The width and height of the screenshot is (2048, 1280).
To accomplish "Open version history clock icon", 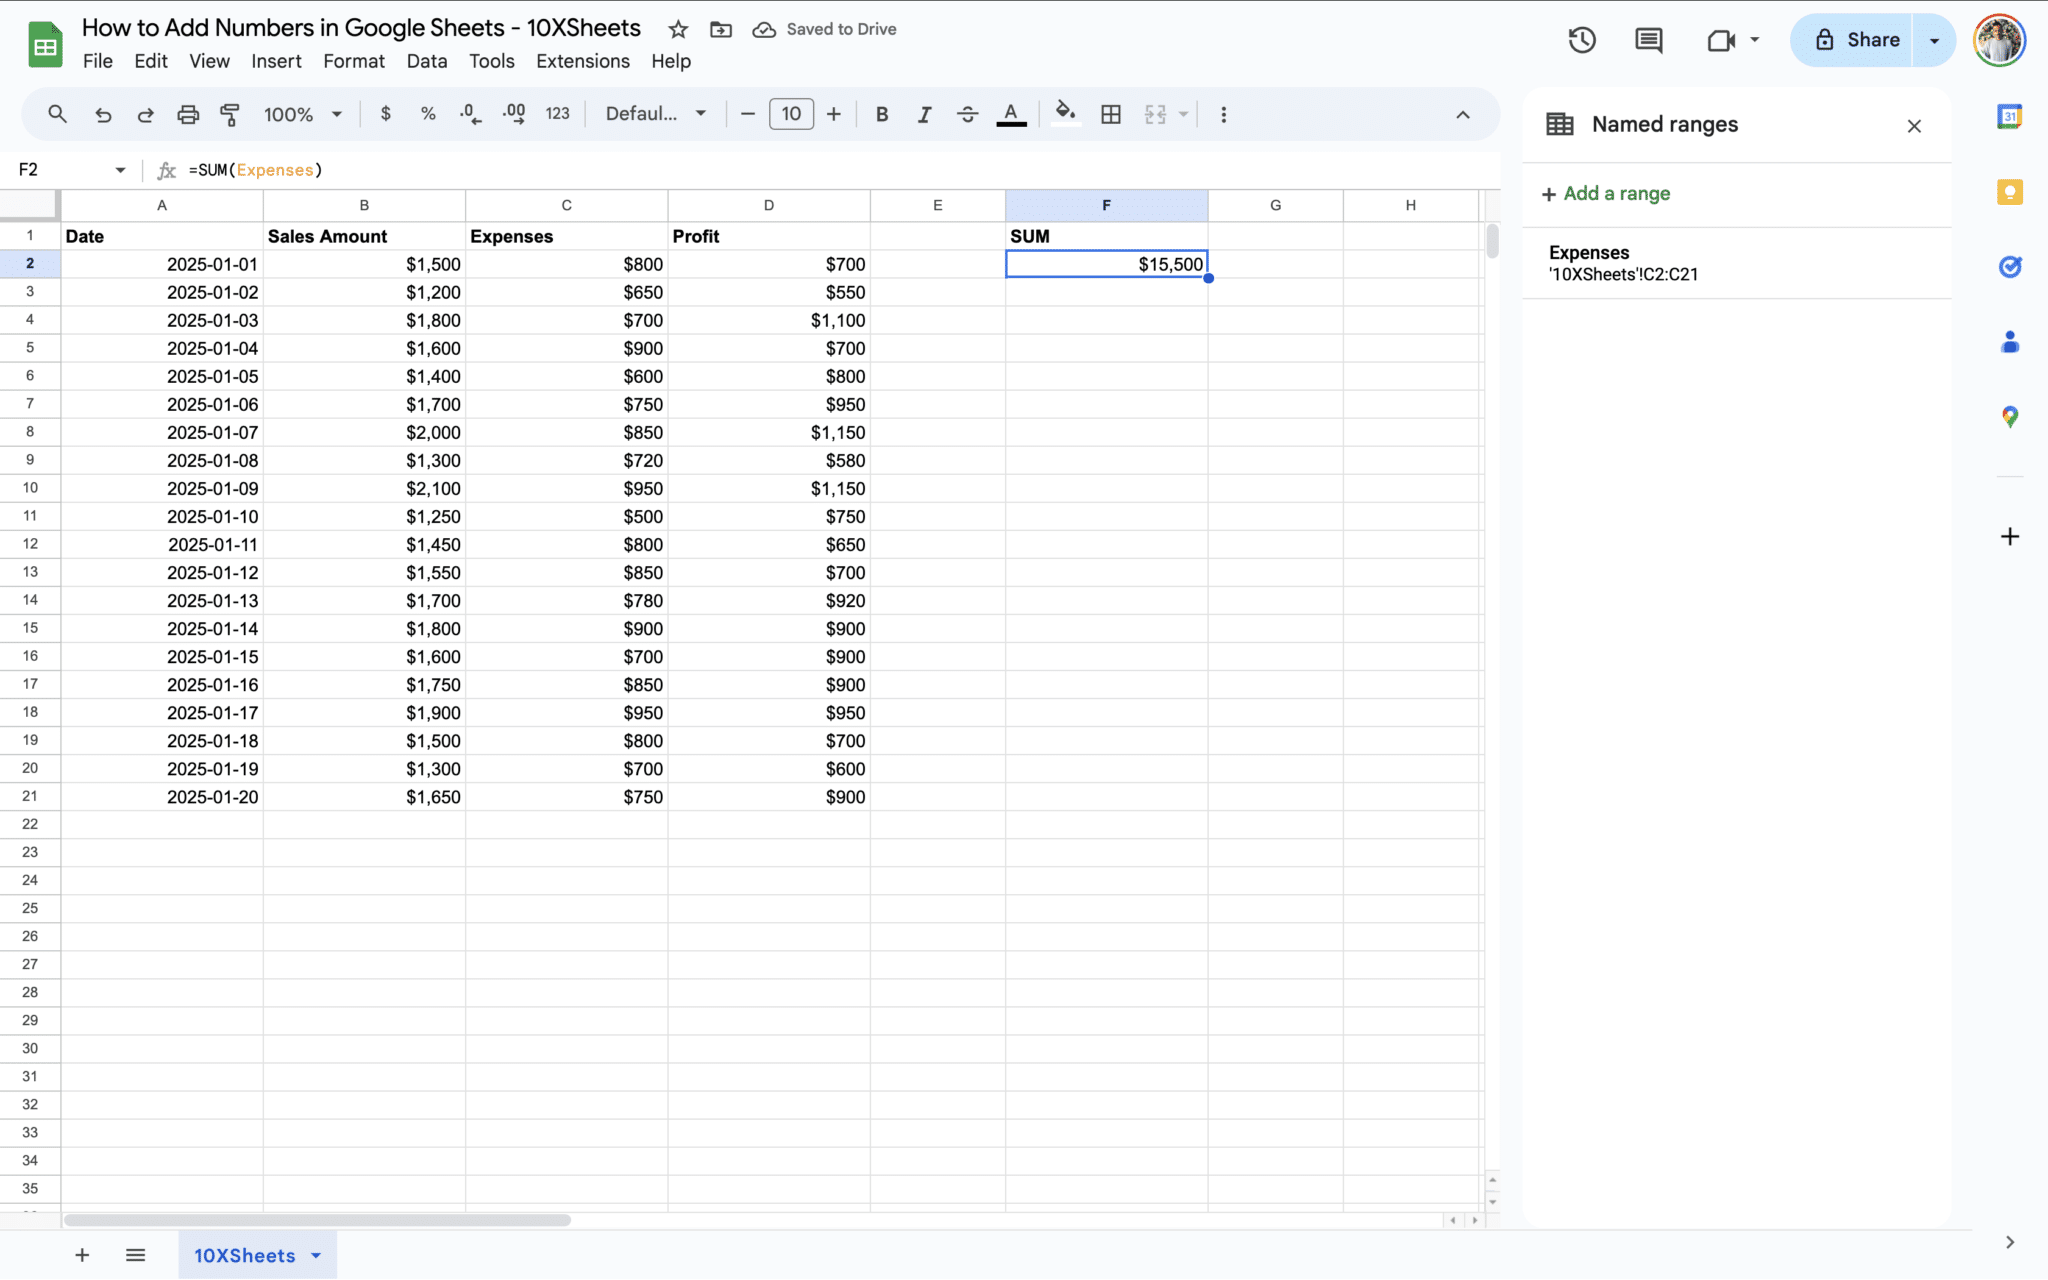I will (x=1581, y=40).
